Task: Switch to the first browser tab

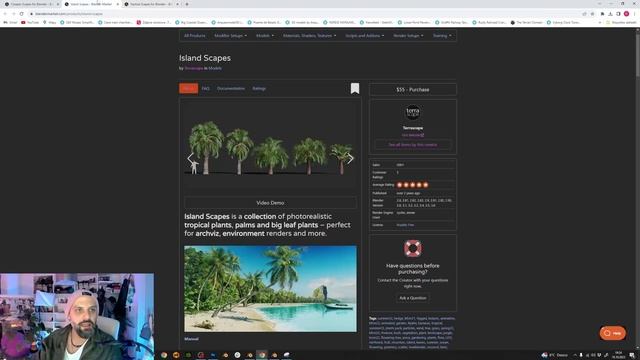Action: [31, 4]
